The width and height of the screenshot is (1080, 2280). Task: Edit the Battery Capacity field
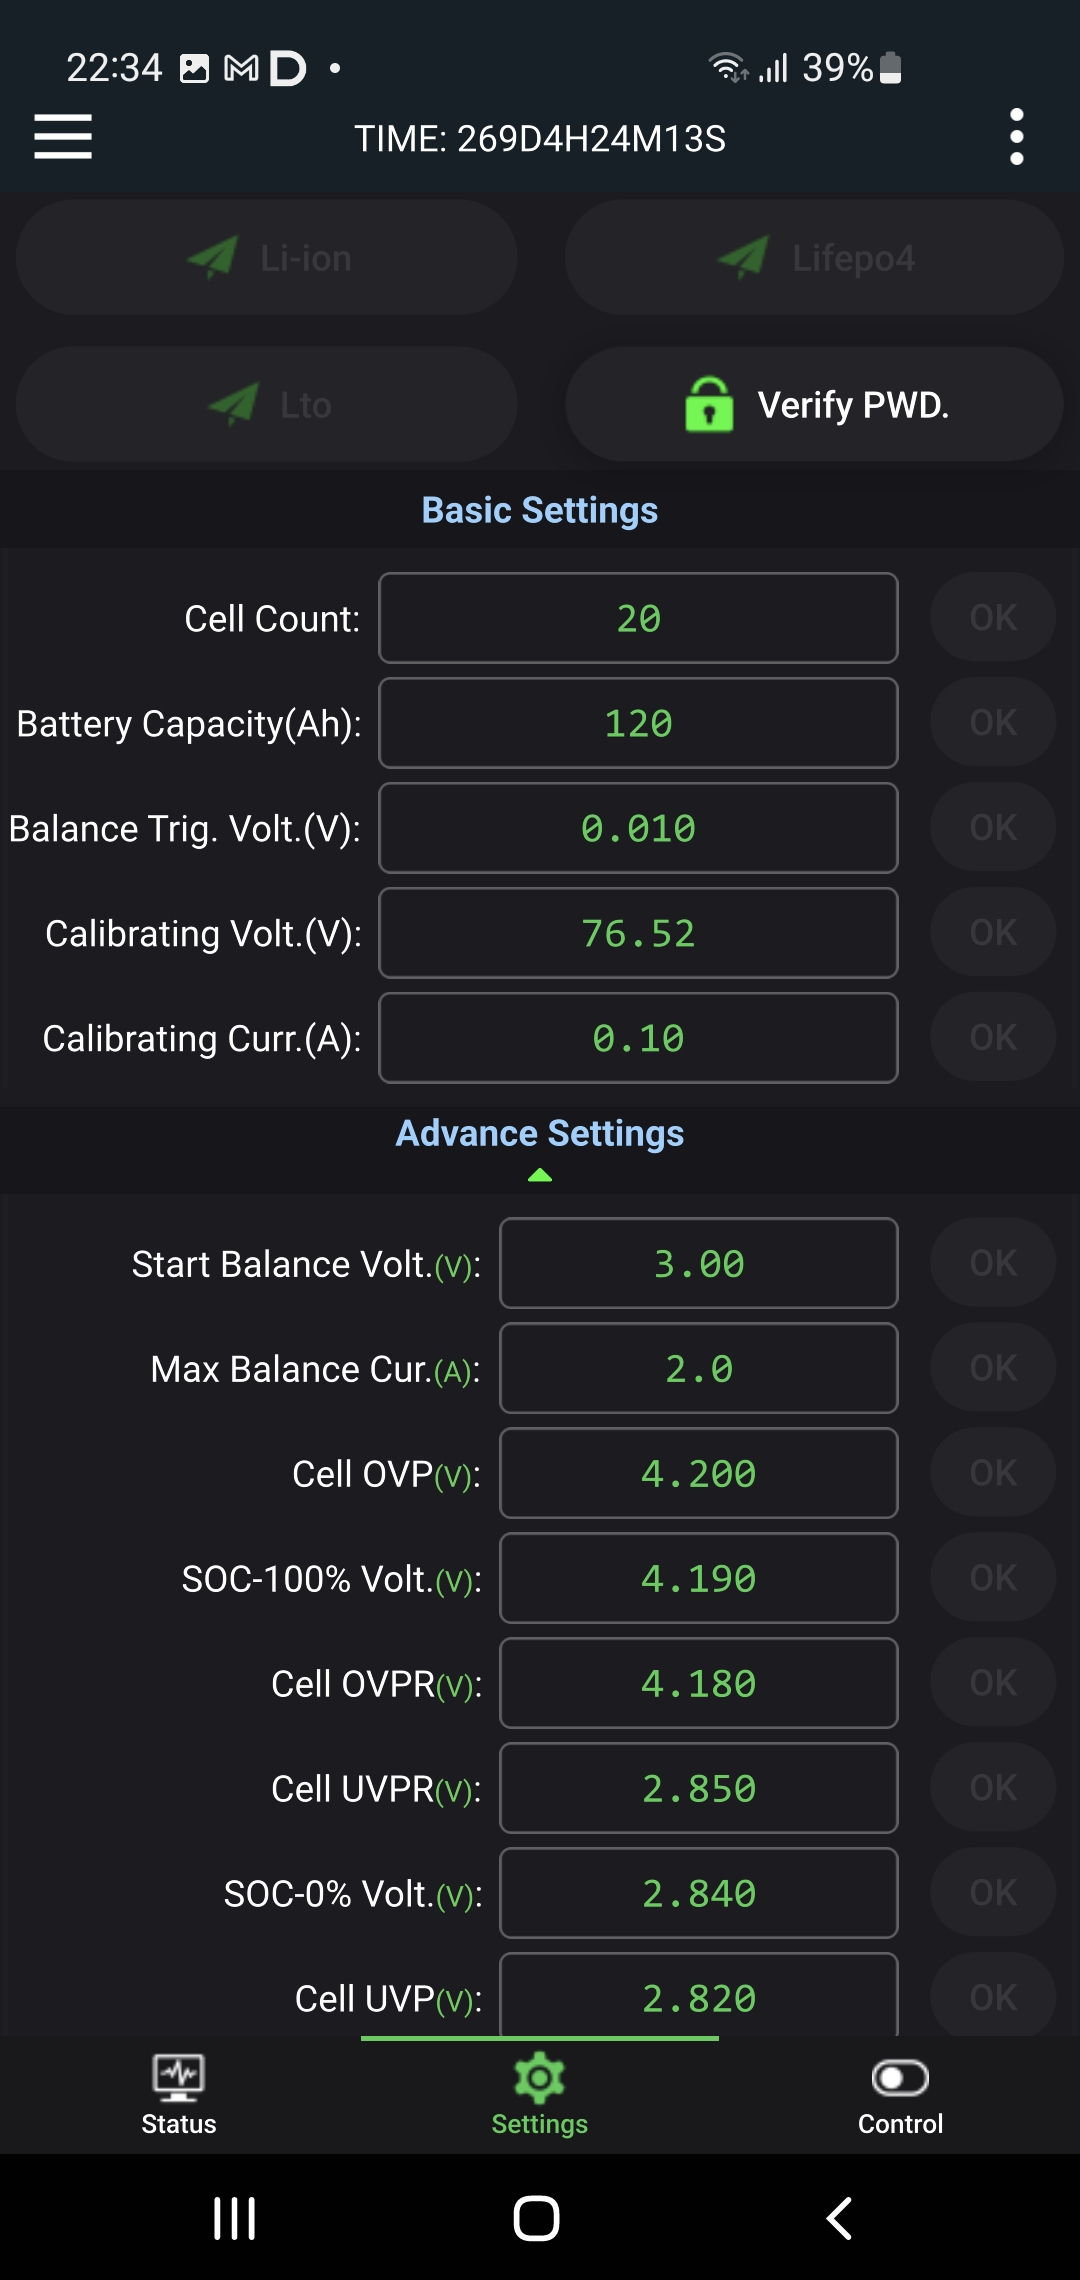[638, 723]
